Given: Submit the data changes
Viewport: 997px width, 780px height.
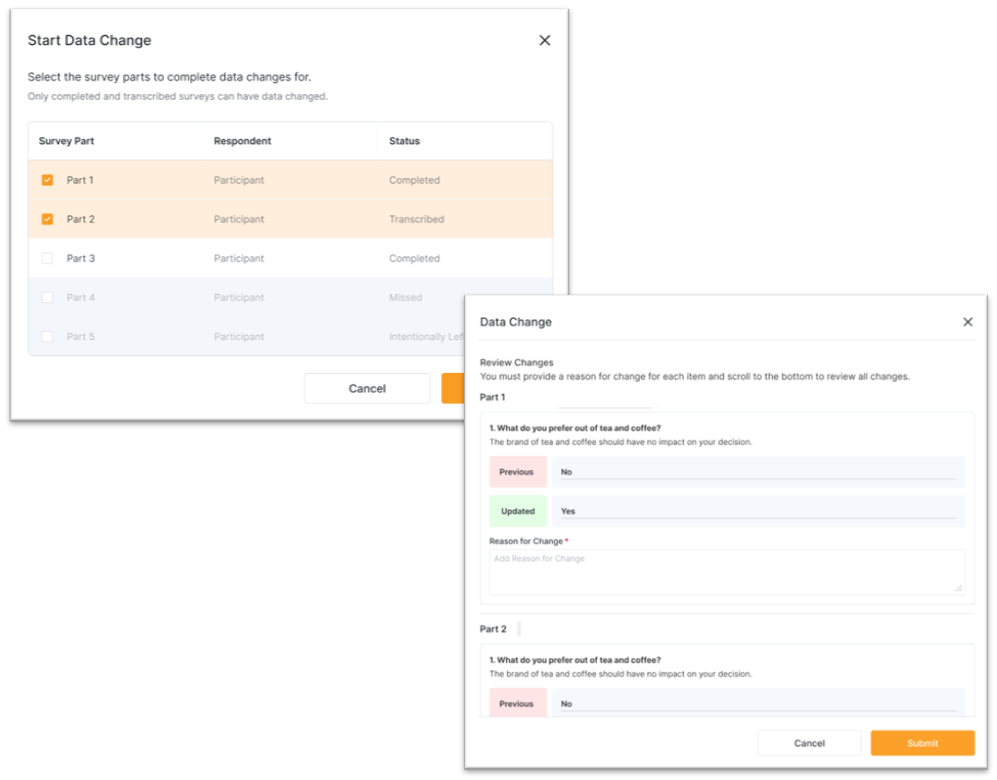Looking at the screenshot, I should pos(921,743).
